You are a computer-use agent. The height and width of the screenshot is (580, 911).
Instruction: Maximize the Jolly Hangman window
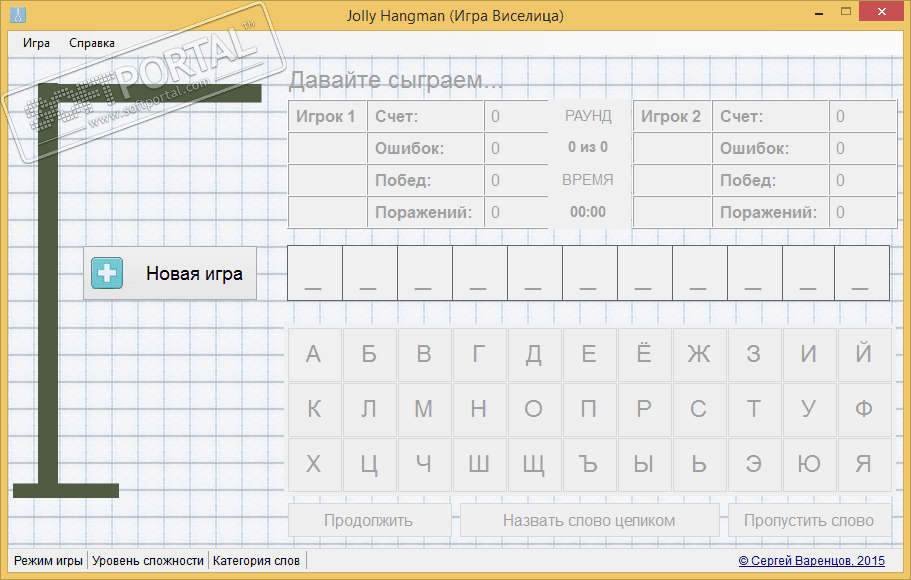tap(846, 12)
